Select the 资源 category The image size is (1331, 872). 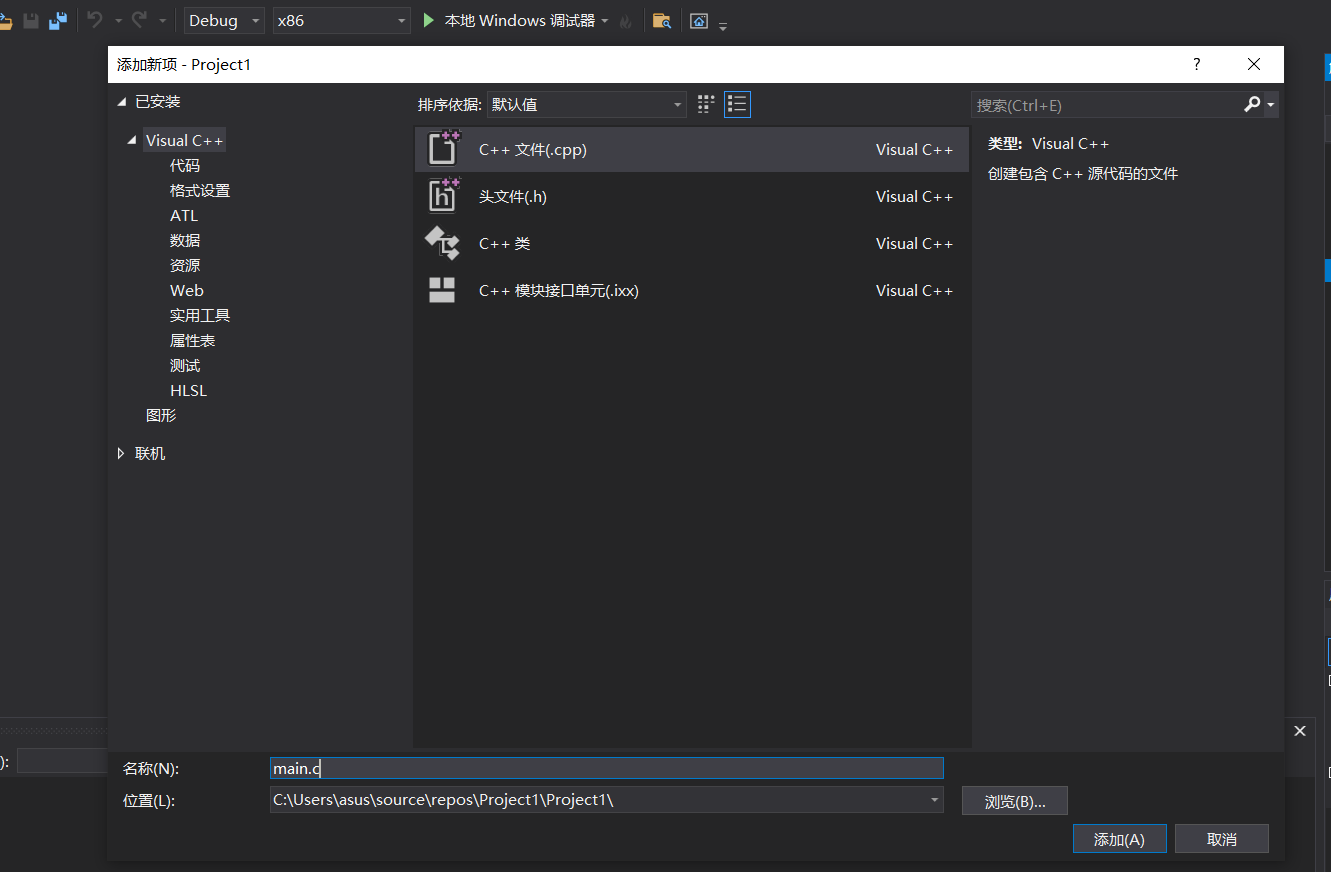tap(185, 266)
